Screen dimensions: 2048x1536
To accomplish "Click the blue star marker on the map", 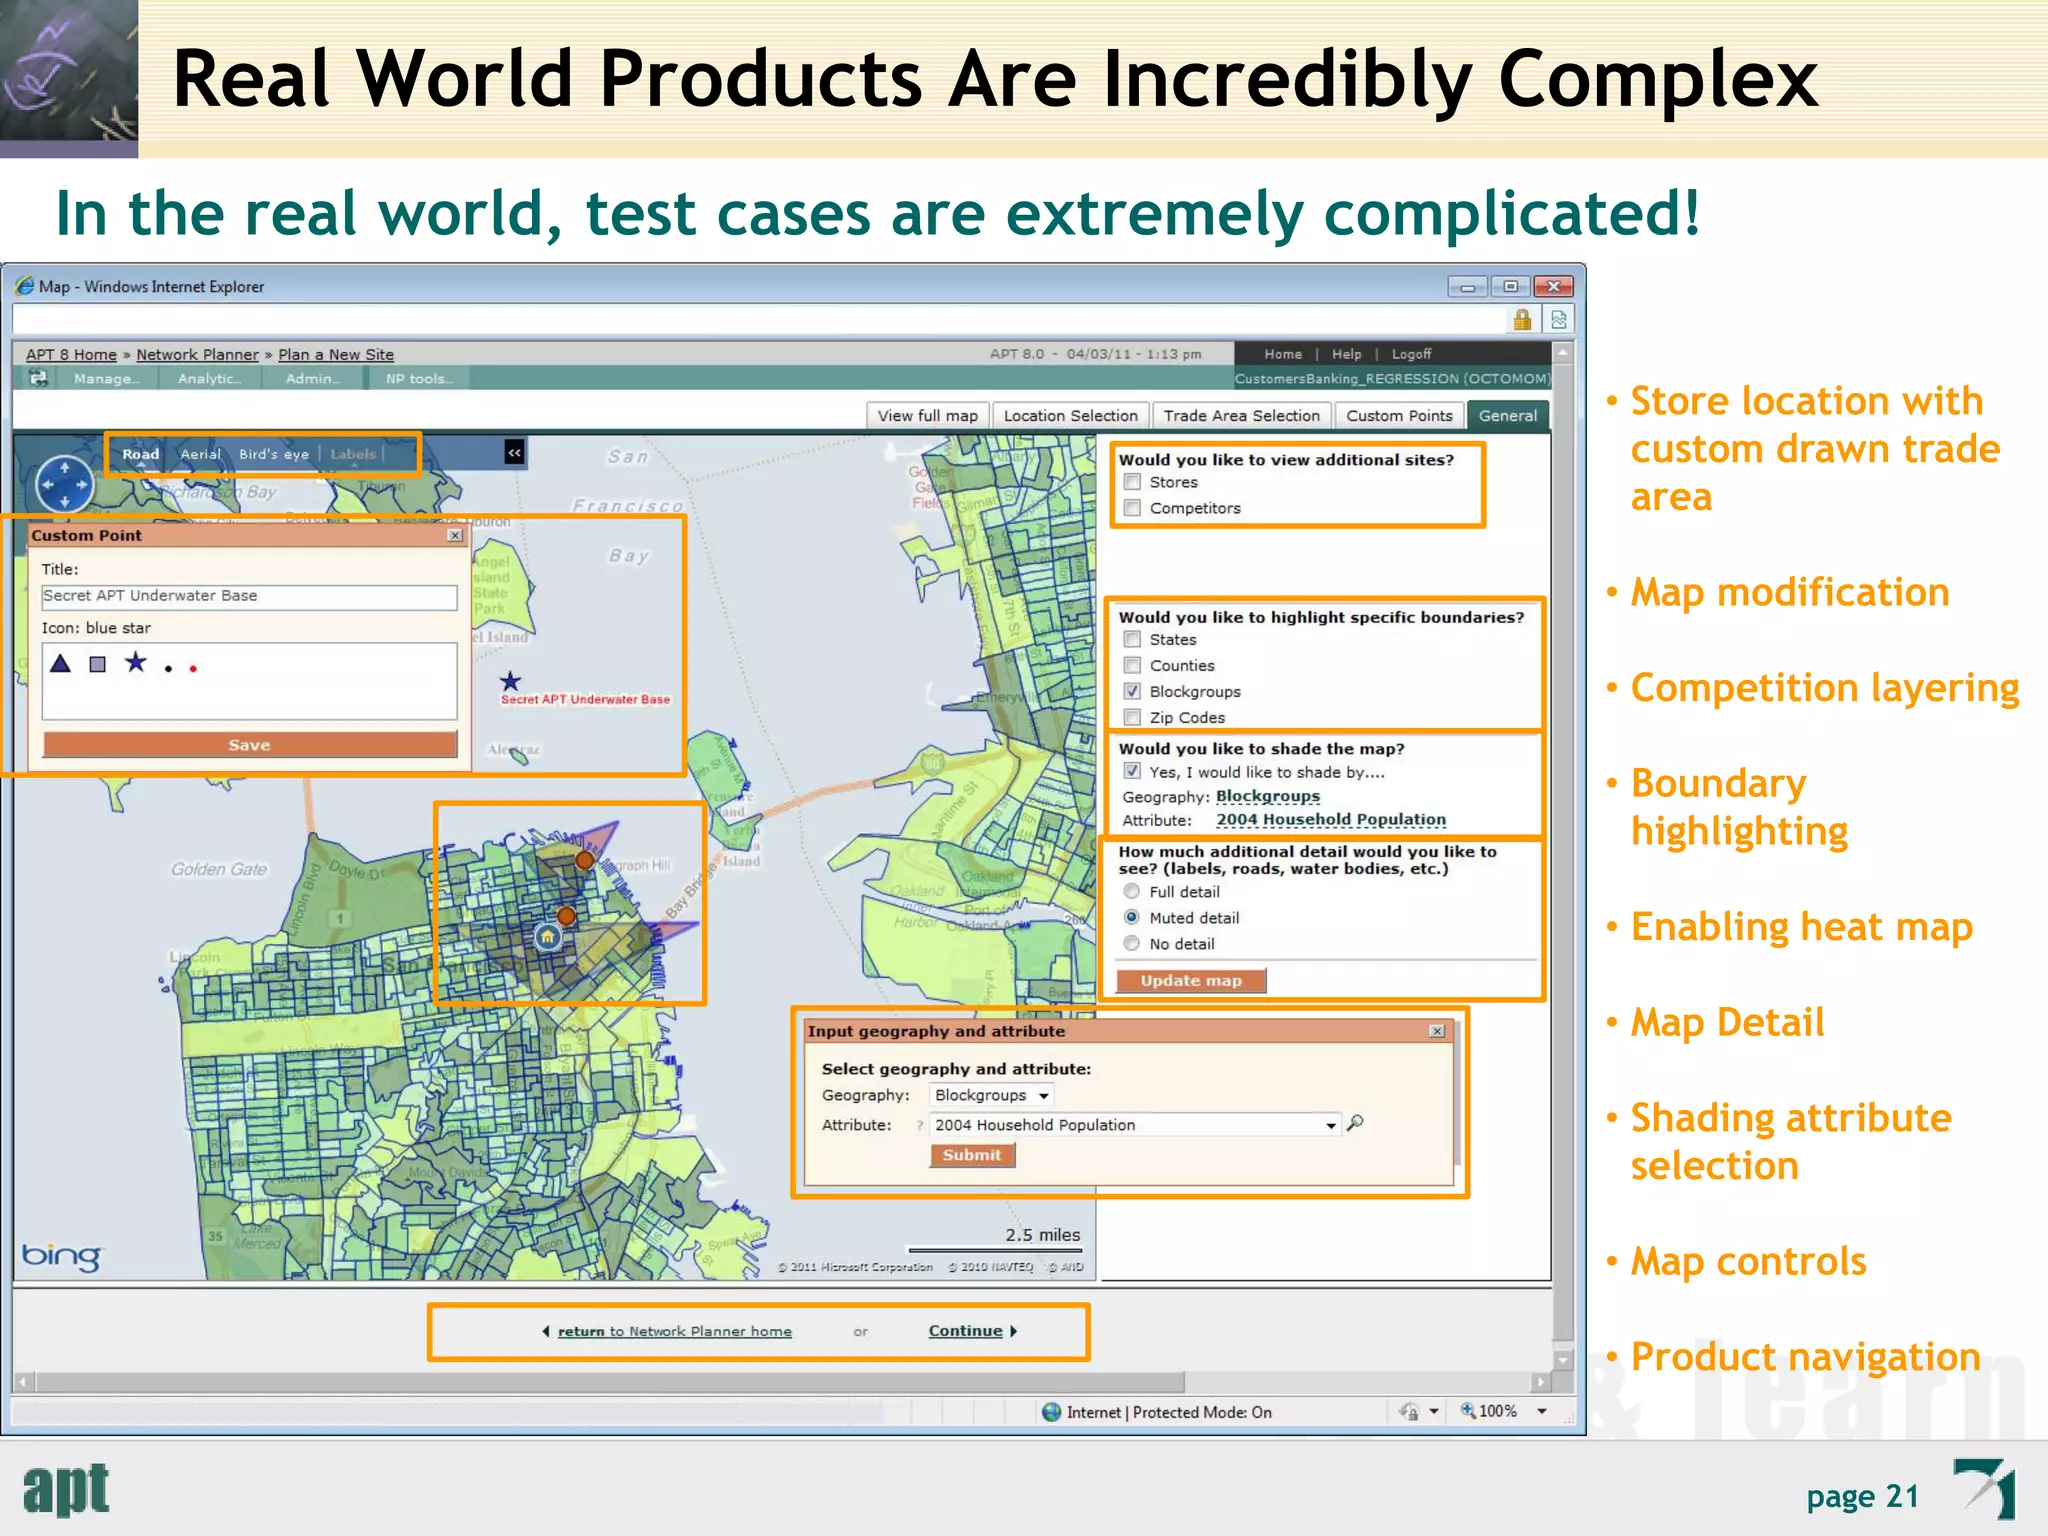I will tap(510, 681).
